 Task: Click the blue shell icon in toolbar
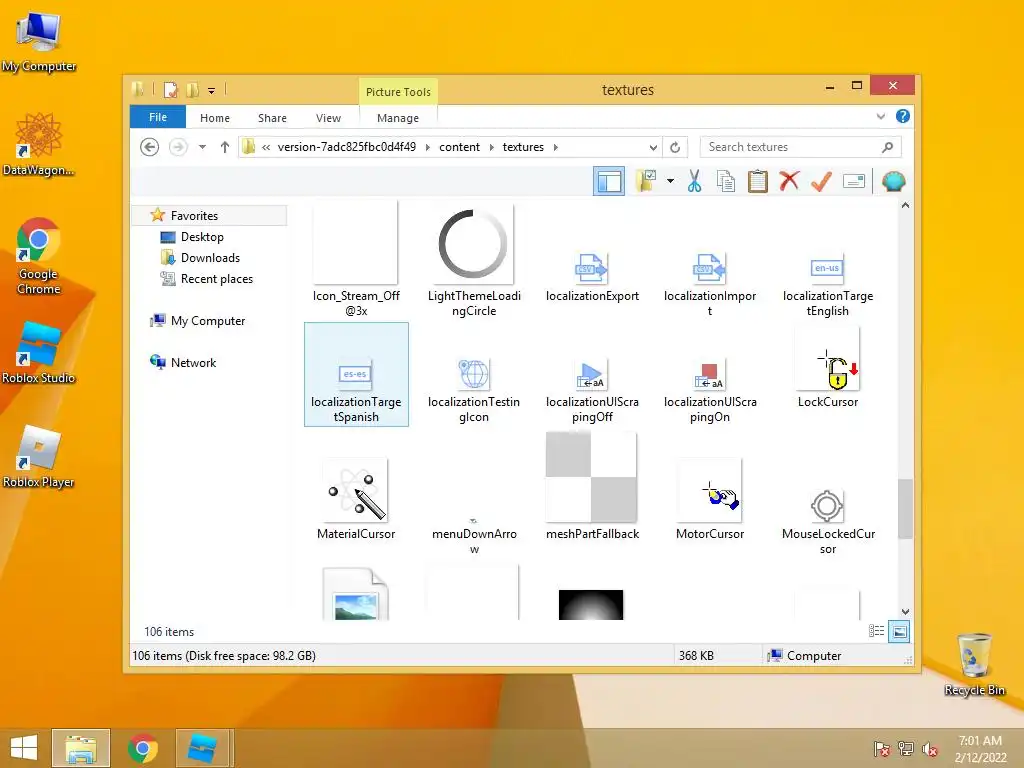click(893, 181)
